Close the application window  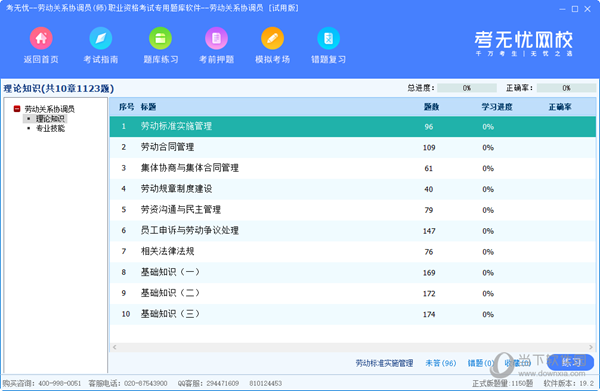tap(587, 9)
